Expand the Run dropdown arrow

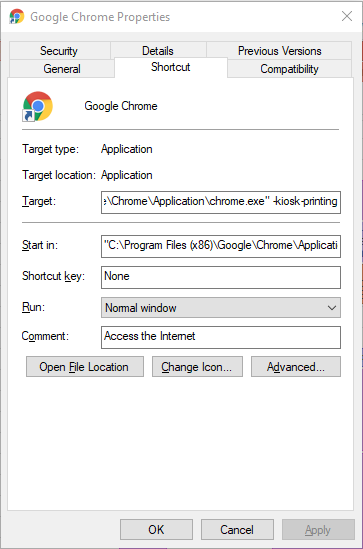coord(331,308)
